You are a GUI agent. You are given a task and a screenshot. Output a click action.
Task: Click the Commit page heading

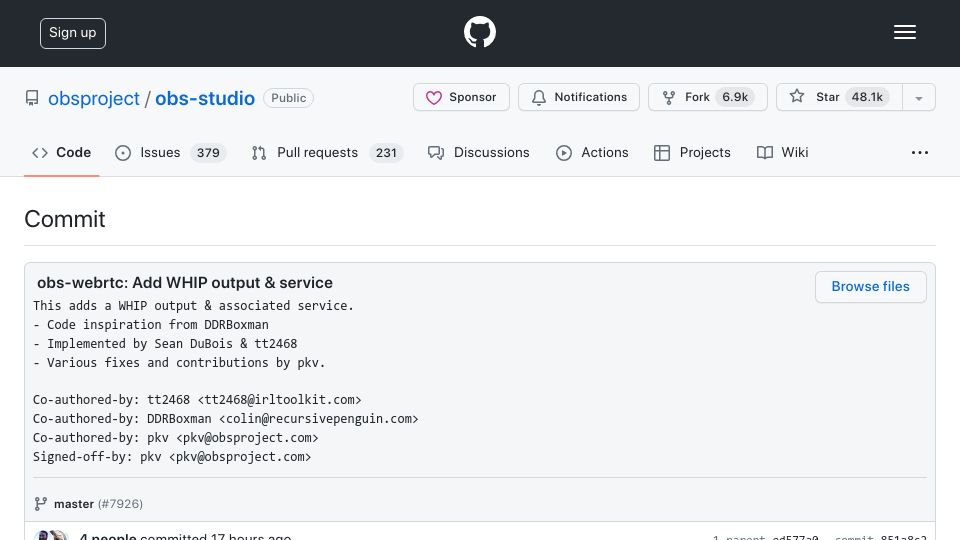65,219
